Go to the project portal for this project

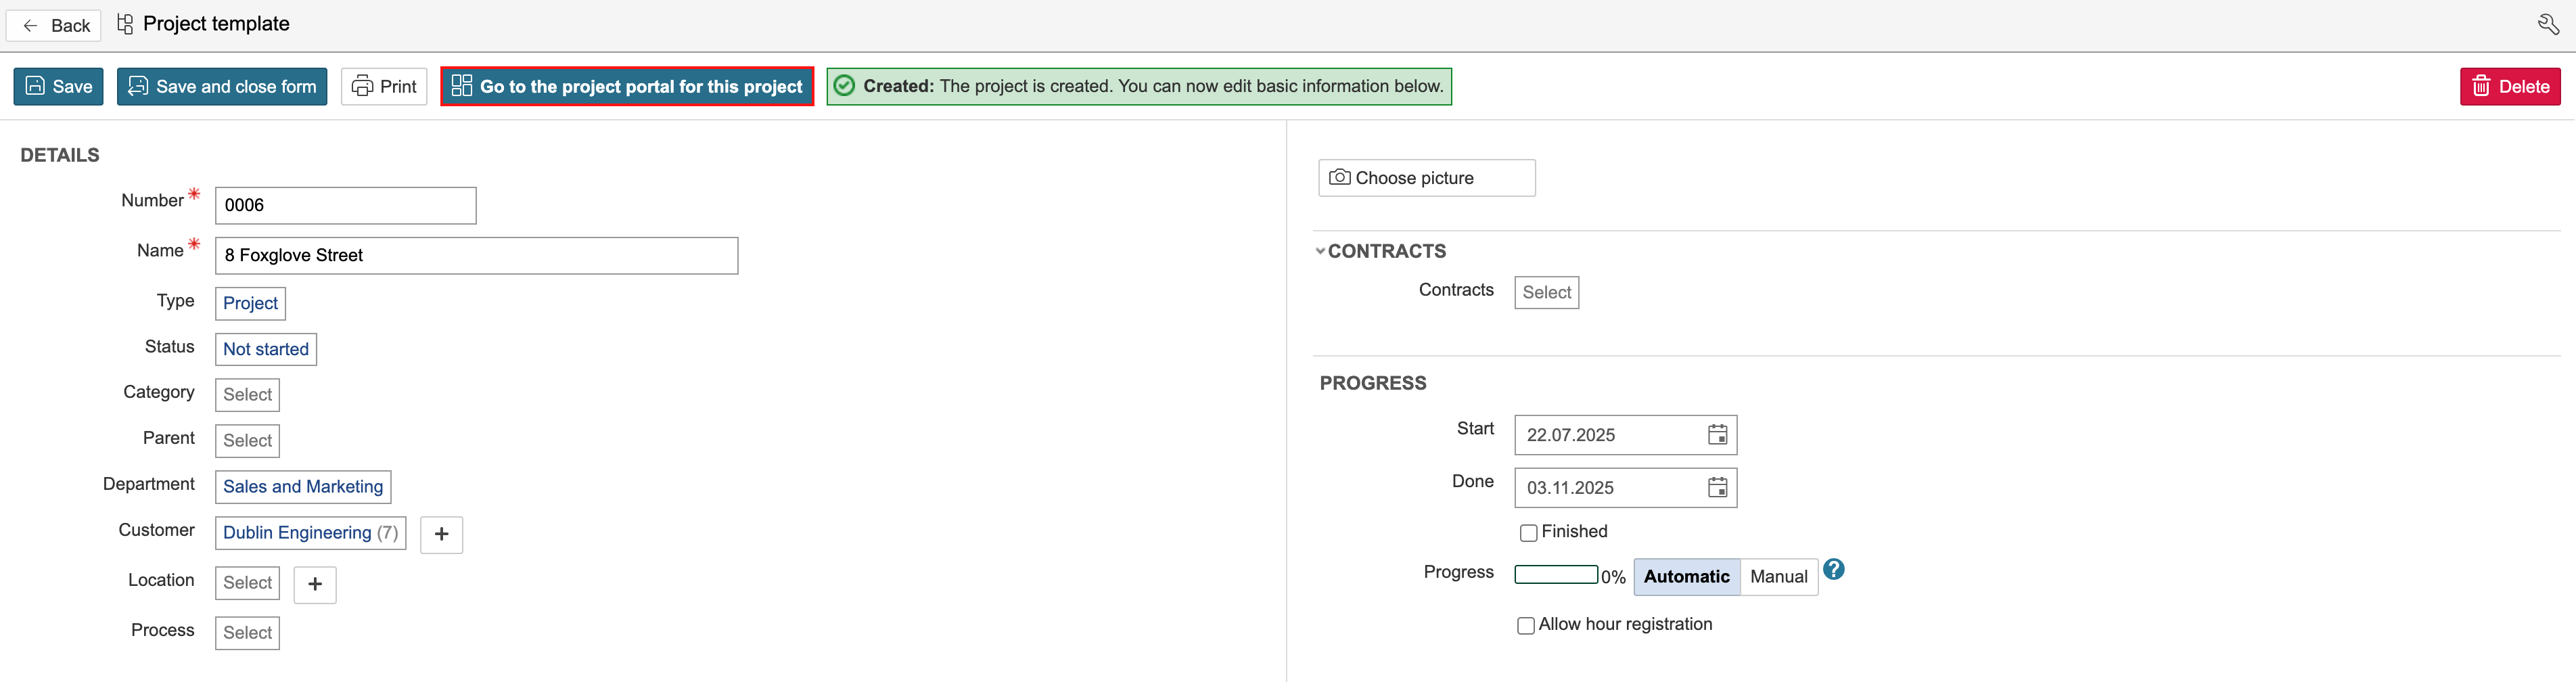(x=627, y=87)
